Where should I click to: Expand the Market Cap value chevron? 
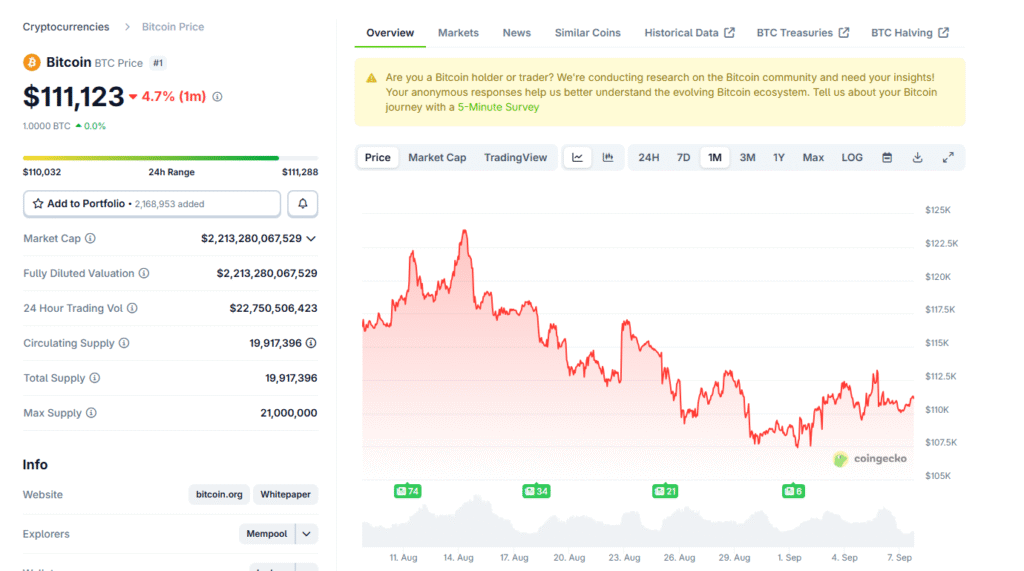tap(311, 238)
